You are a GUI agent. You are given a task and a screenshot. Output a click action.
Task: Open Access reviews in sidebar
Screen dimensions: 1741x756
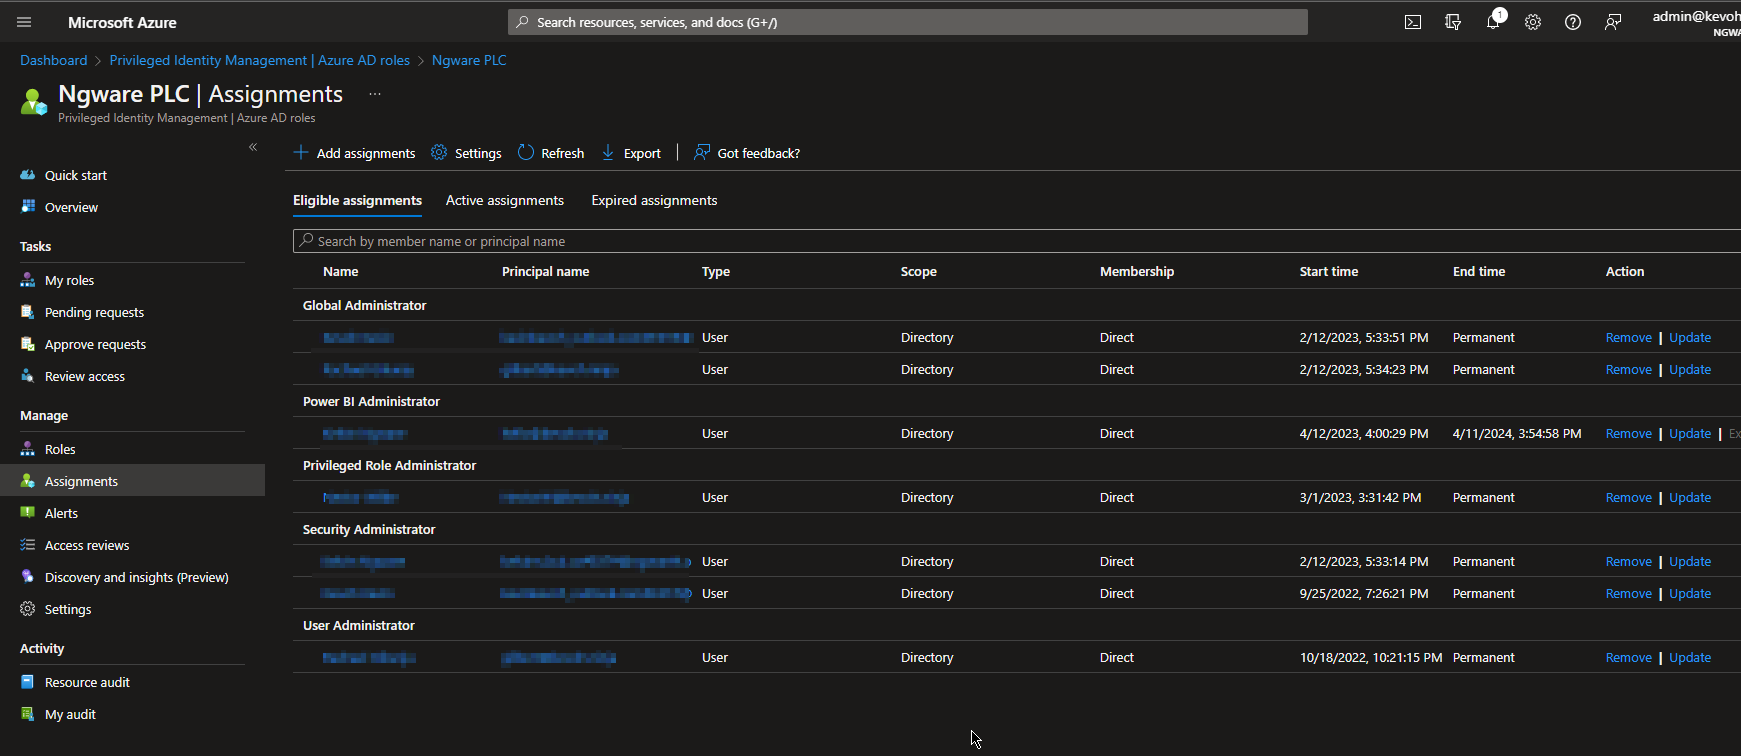click(87, 545)
